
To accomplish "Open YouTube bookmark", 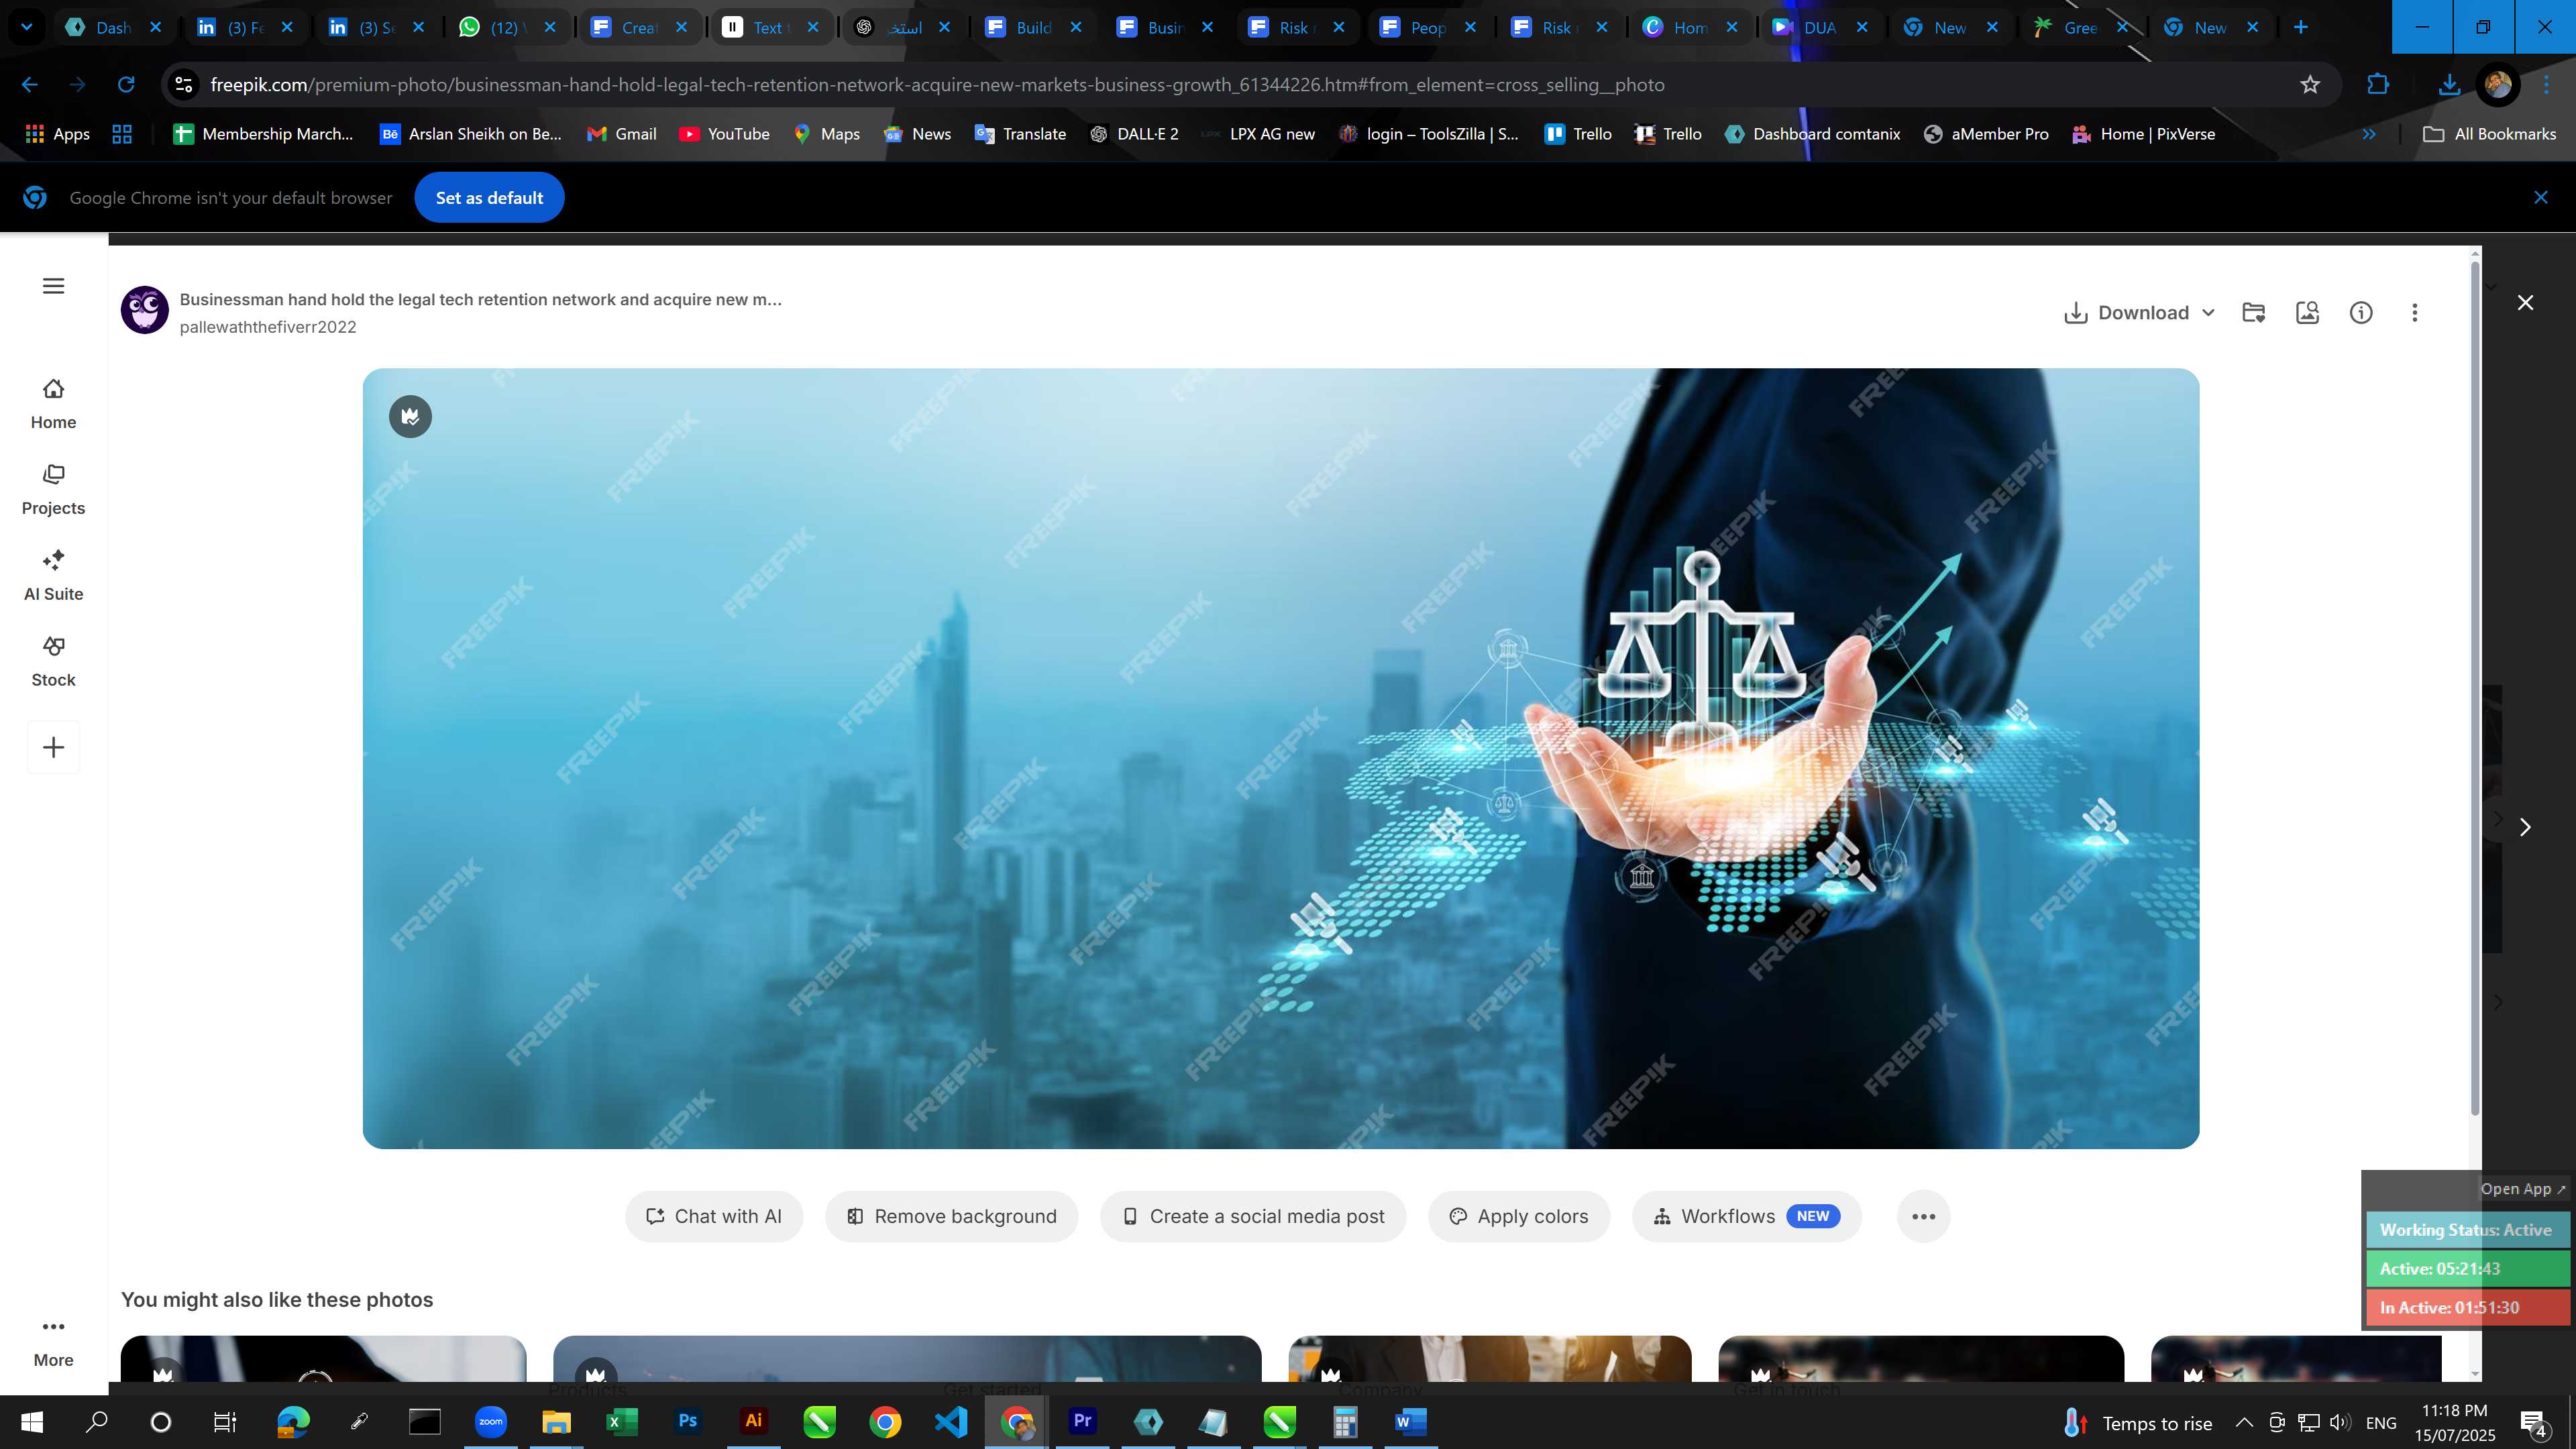I will point(724,134).
